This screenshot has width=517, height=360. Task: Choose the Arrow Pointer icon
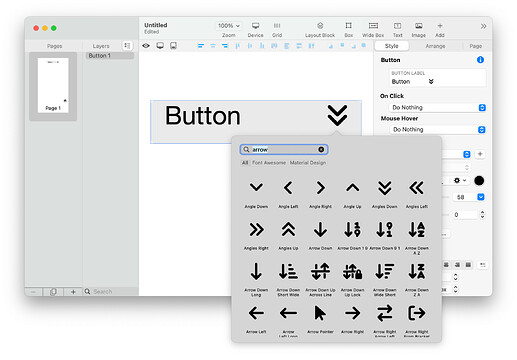pyautogui.click(x=320, y=313)
